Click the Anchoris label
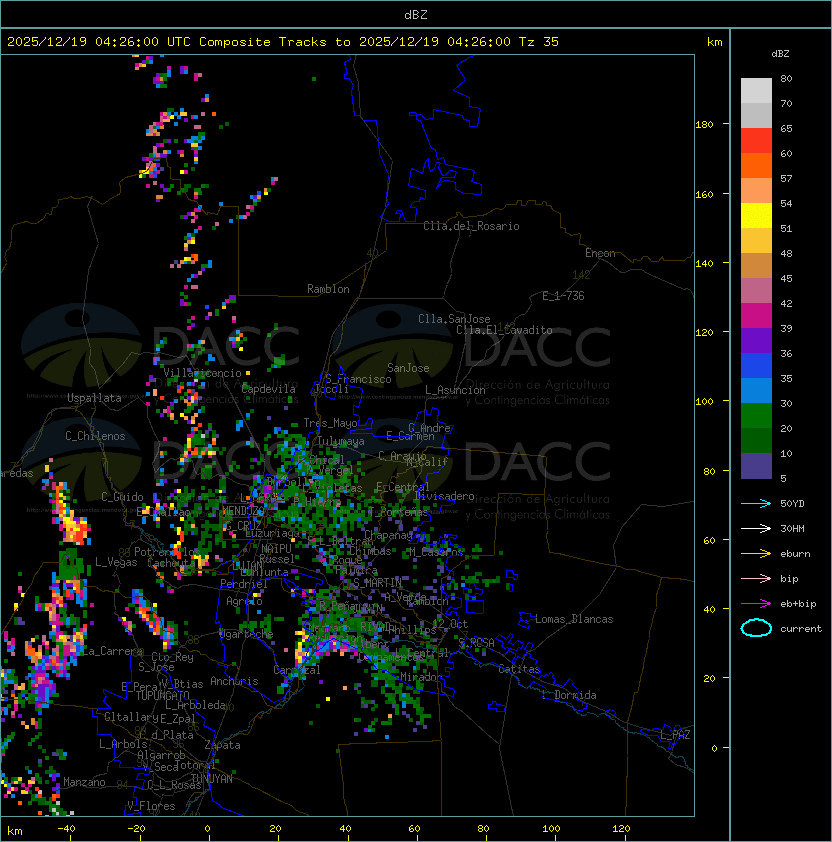Viewport: 832px width, 842px height. tap(234, 681)
